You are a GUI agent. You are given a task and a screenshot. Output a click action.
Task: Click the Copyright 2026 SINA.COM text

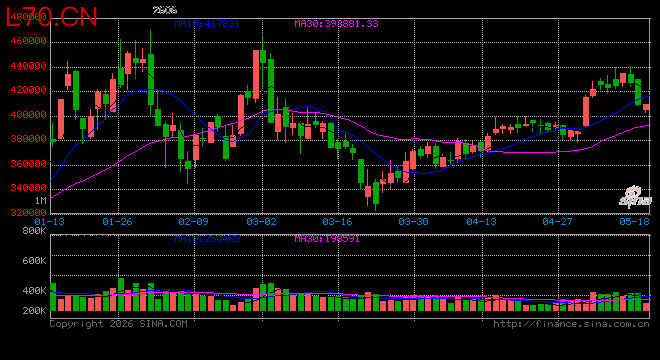pyautogui.click(x=119, y=324)
